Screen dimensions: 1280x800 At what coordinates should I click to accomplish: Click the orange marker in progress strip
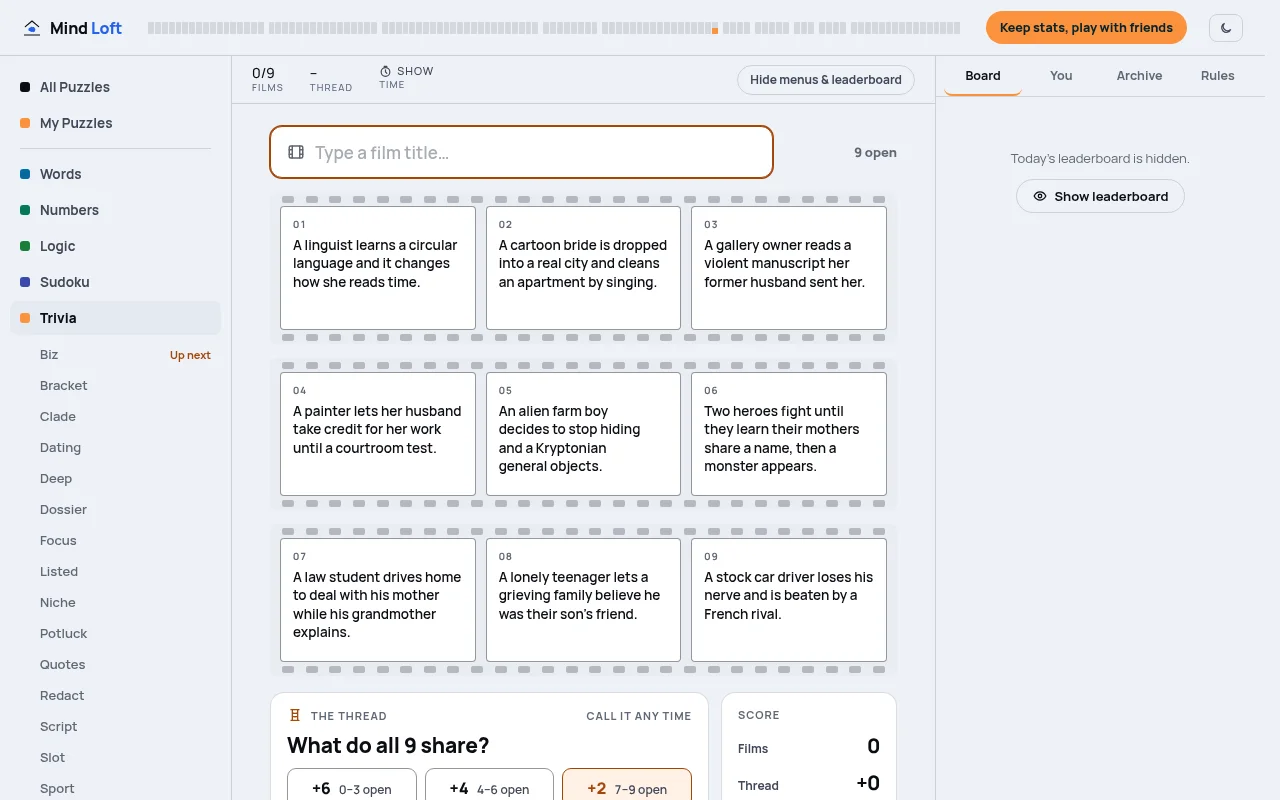tap(715, 31)
